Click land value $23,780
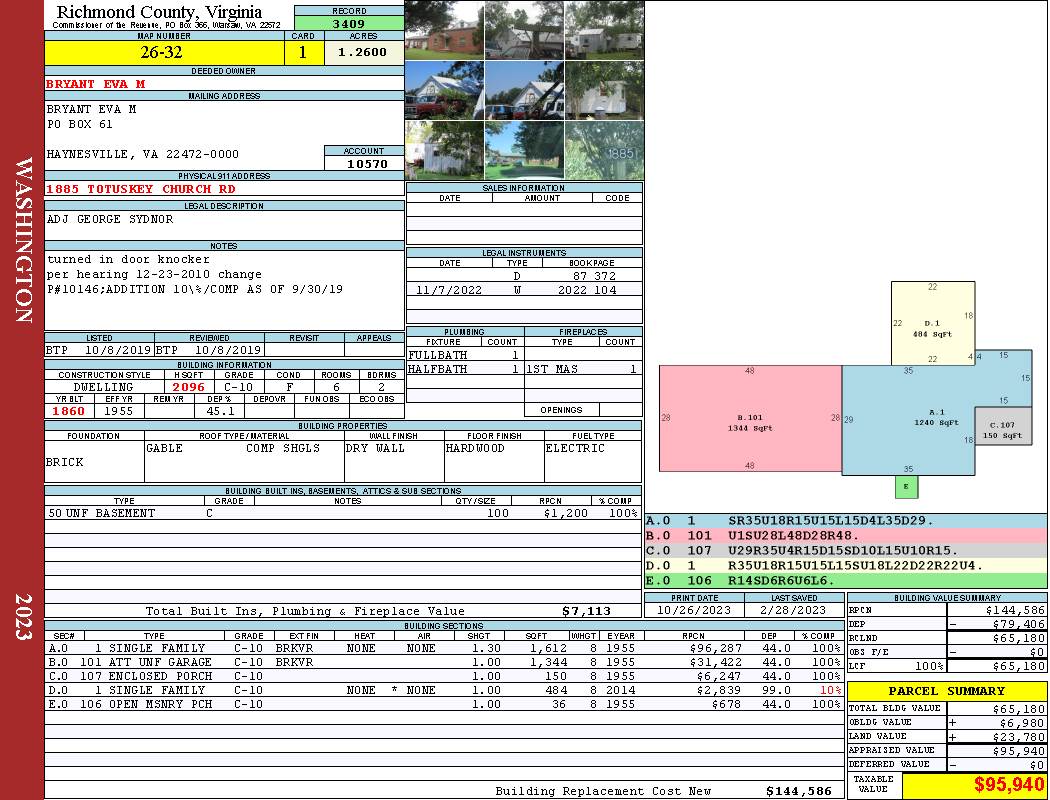The image size is (1050, 800). coord(1019,737)
